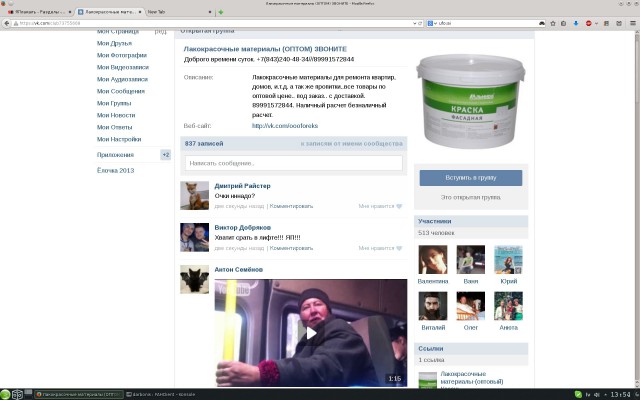Close the New Tab tab
The height and width of the screenshot is (400, 640).
click(x=210, y=12)
